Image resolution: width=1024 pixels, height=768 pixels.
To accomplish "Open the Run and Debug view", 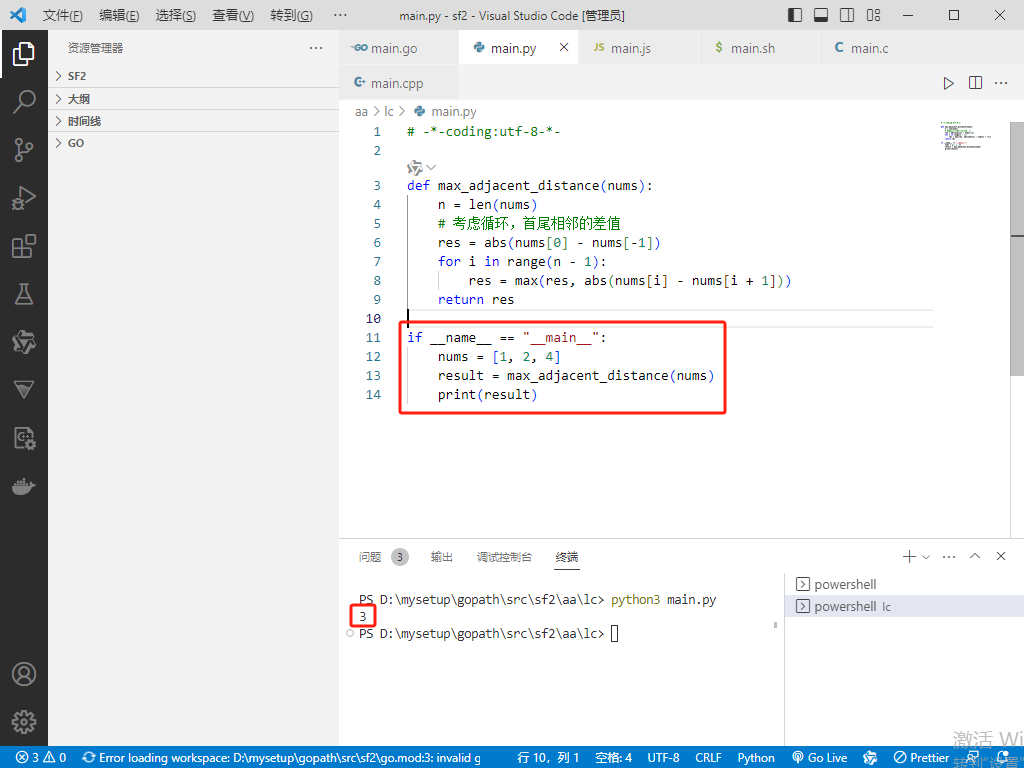I will tap(24, 198).
